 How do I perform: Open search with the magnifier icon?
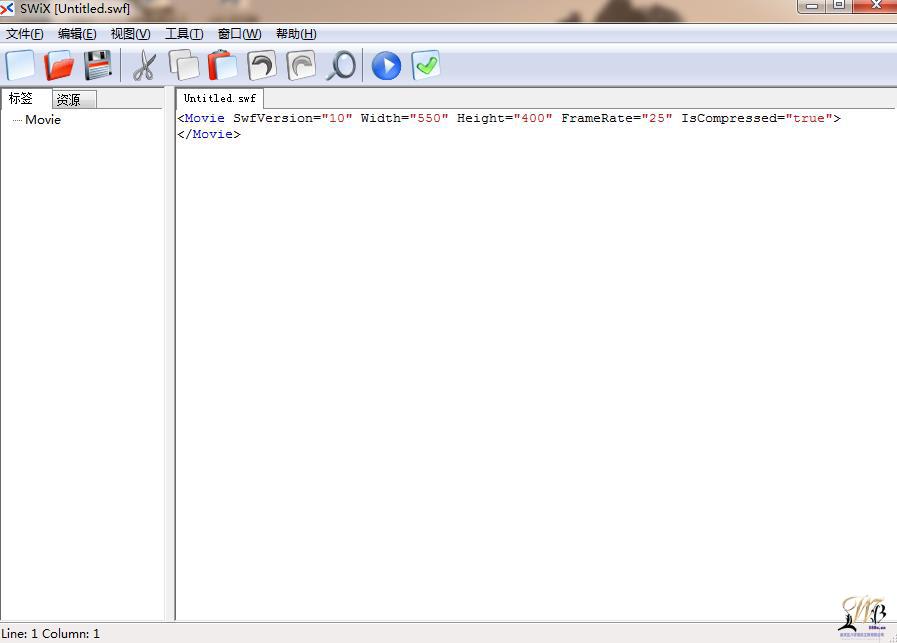pyautogui.click(x=341, y=66)
